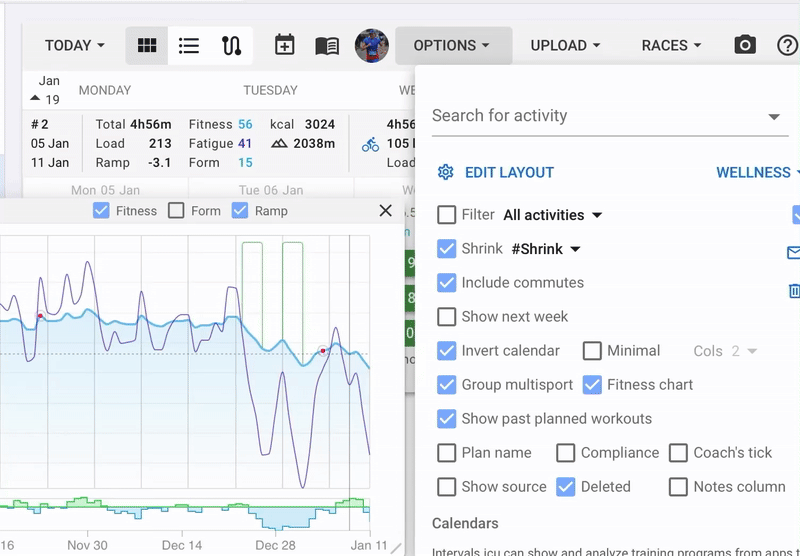
Task: Click the camera screenshot icon
Action: click(745, 45)
